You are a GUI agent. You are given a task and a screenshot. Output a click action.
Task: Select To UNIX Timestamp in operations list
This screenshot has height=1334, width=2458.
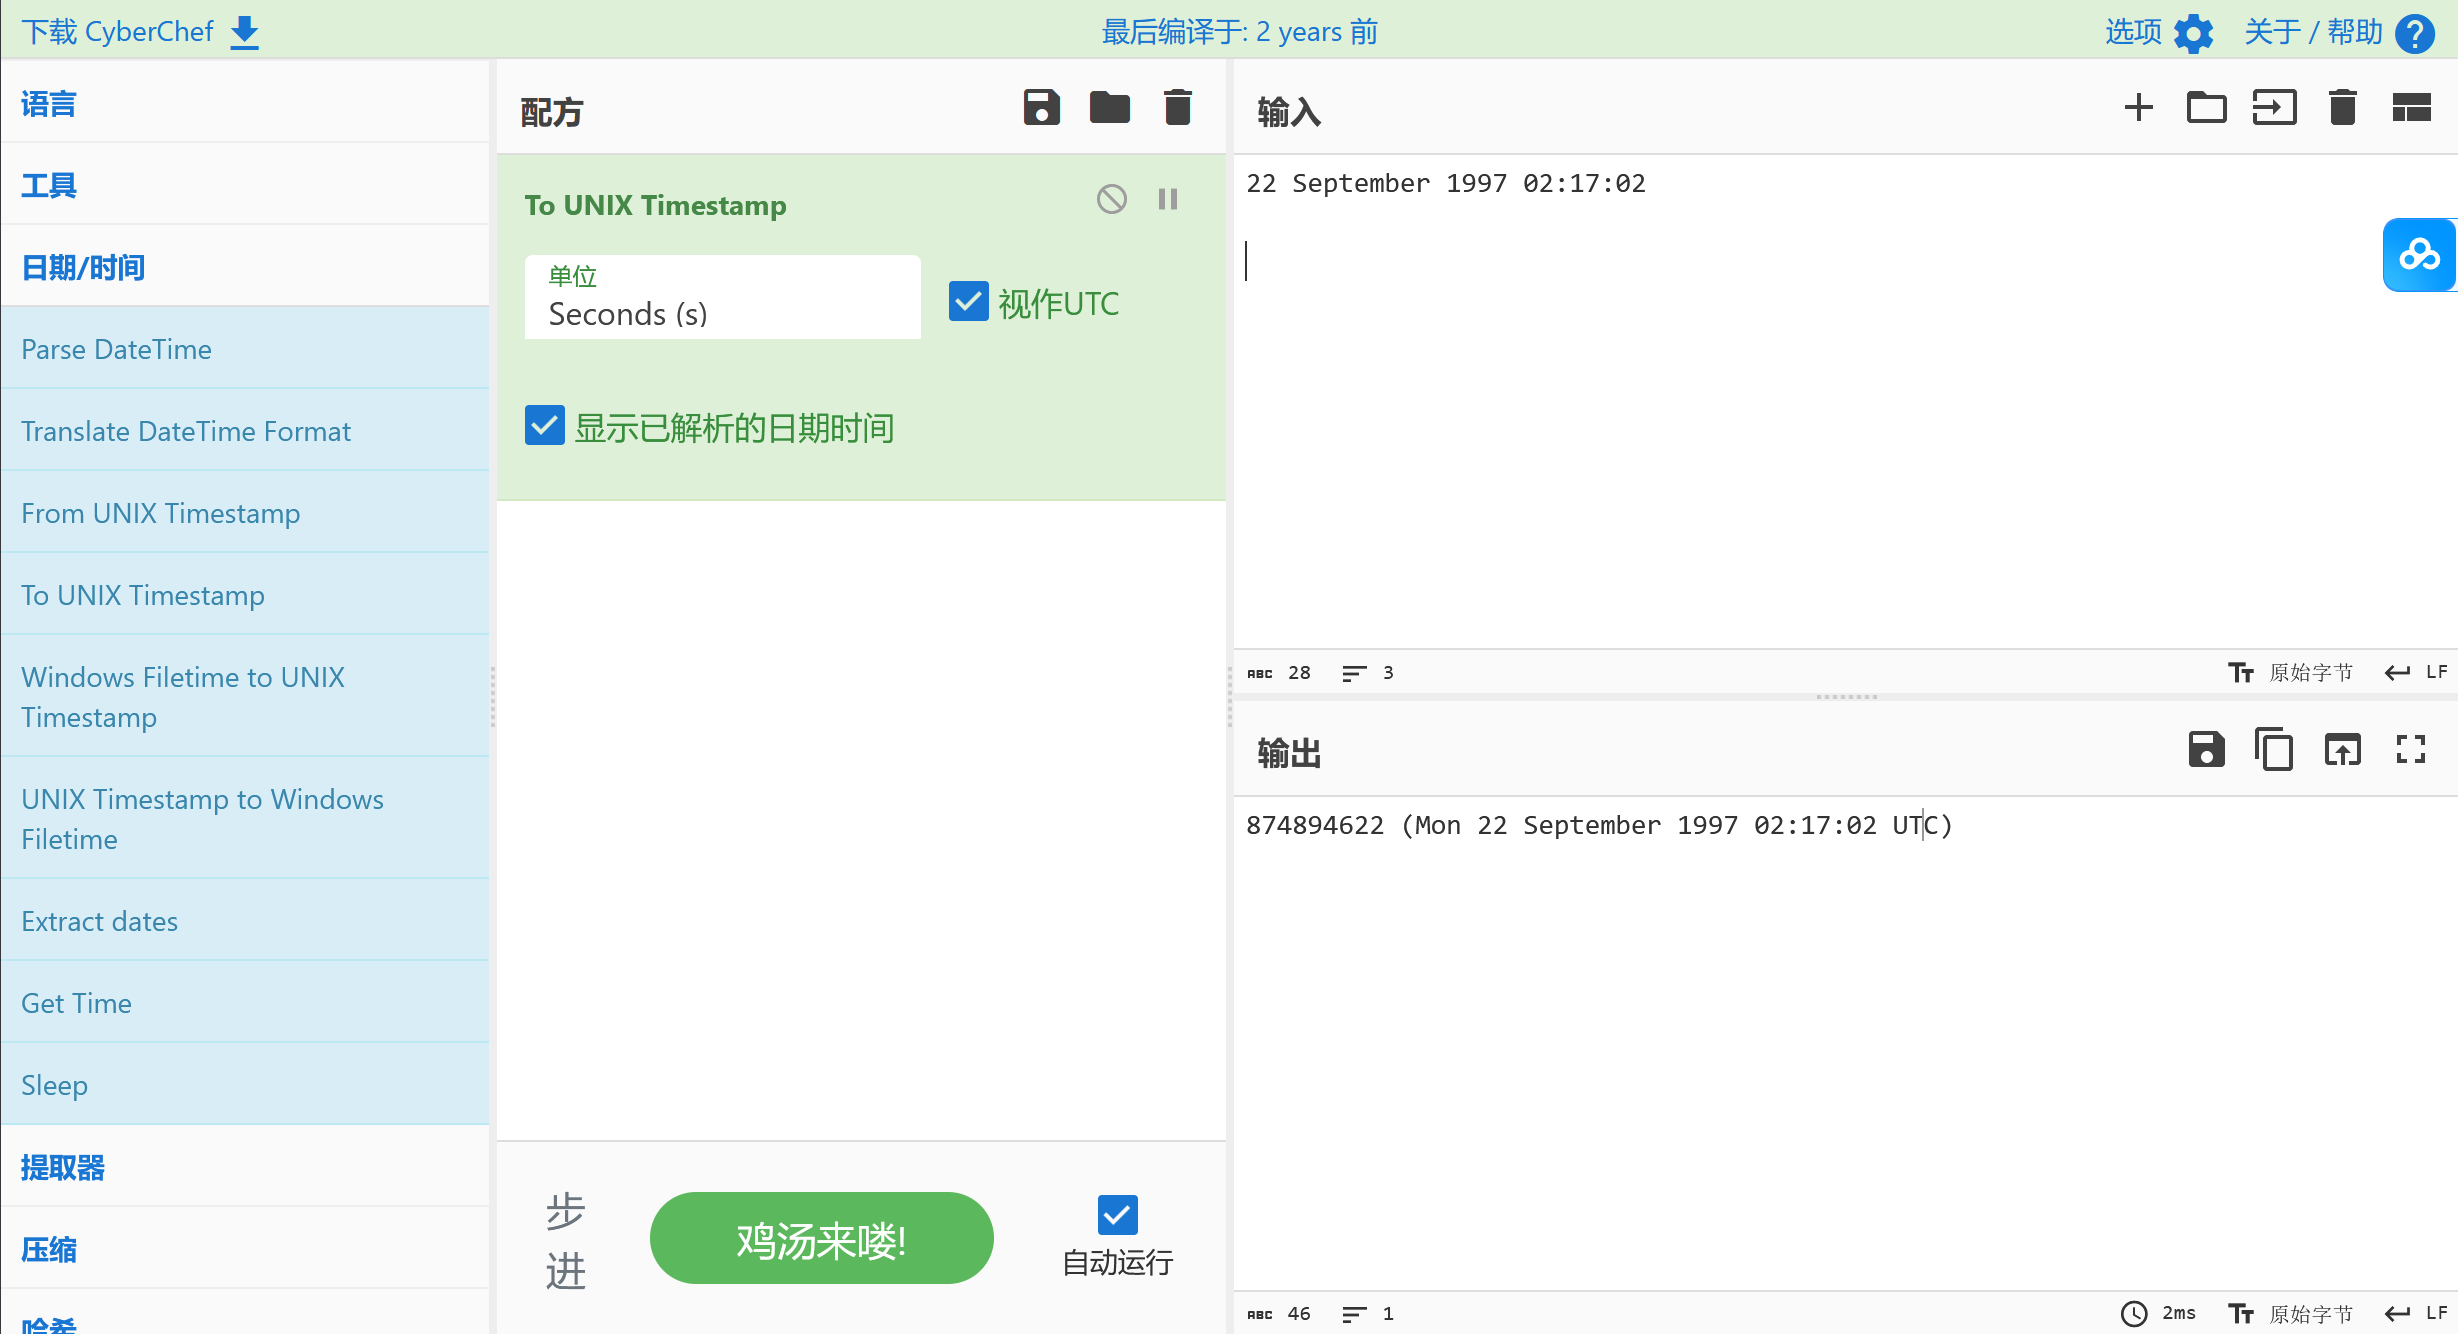245,595
